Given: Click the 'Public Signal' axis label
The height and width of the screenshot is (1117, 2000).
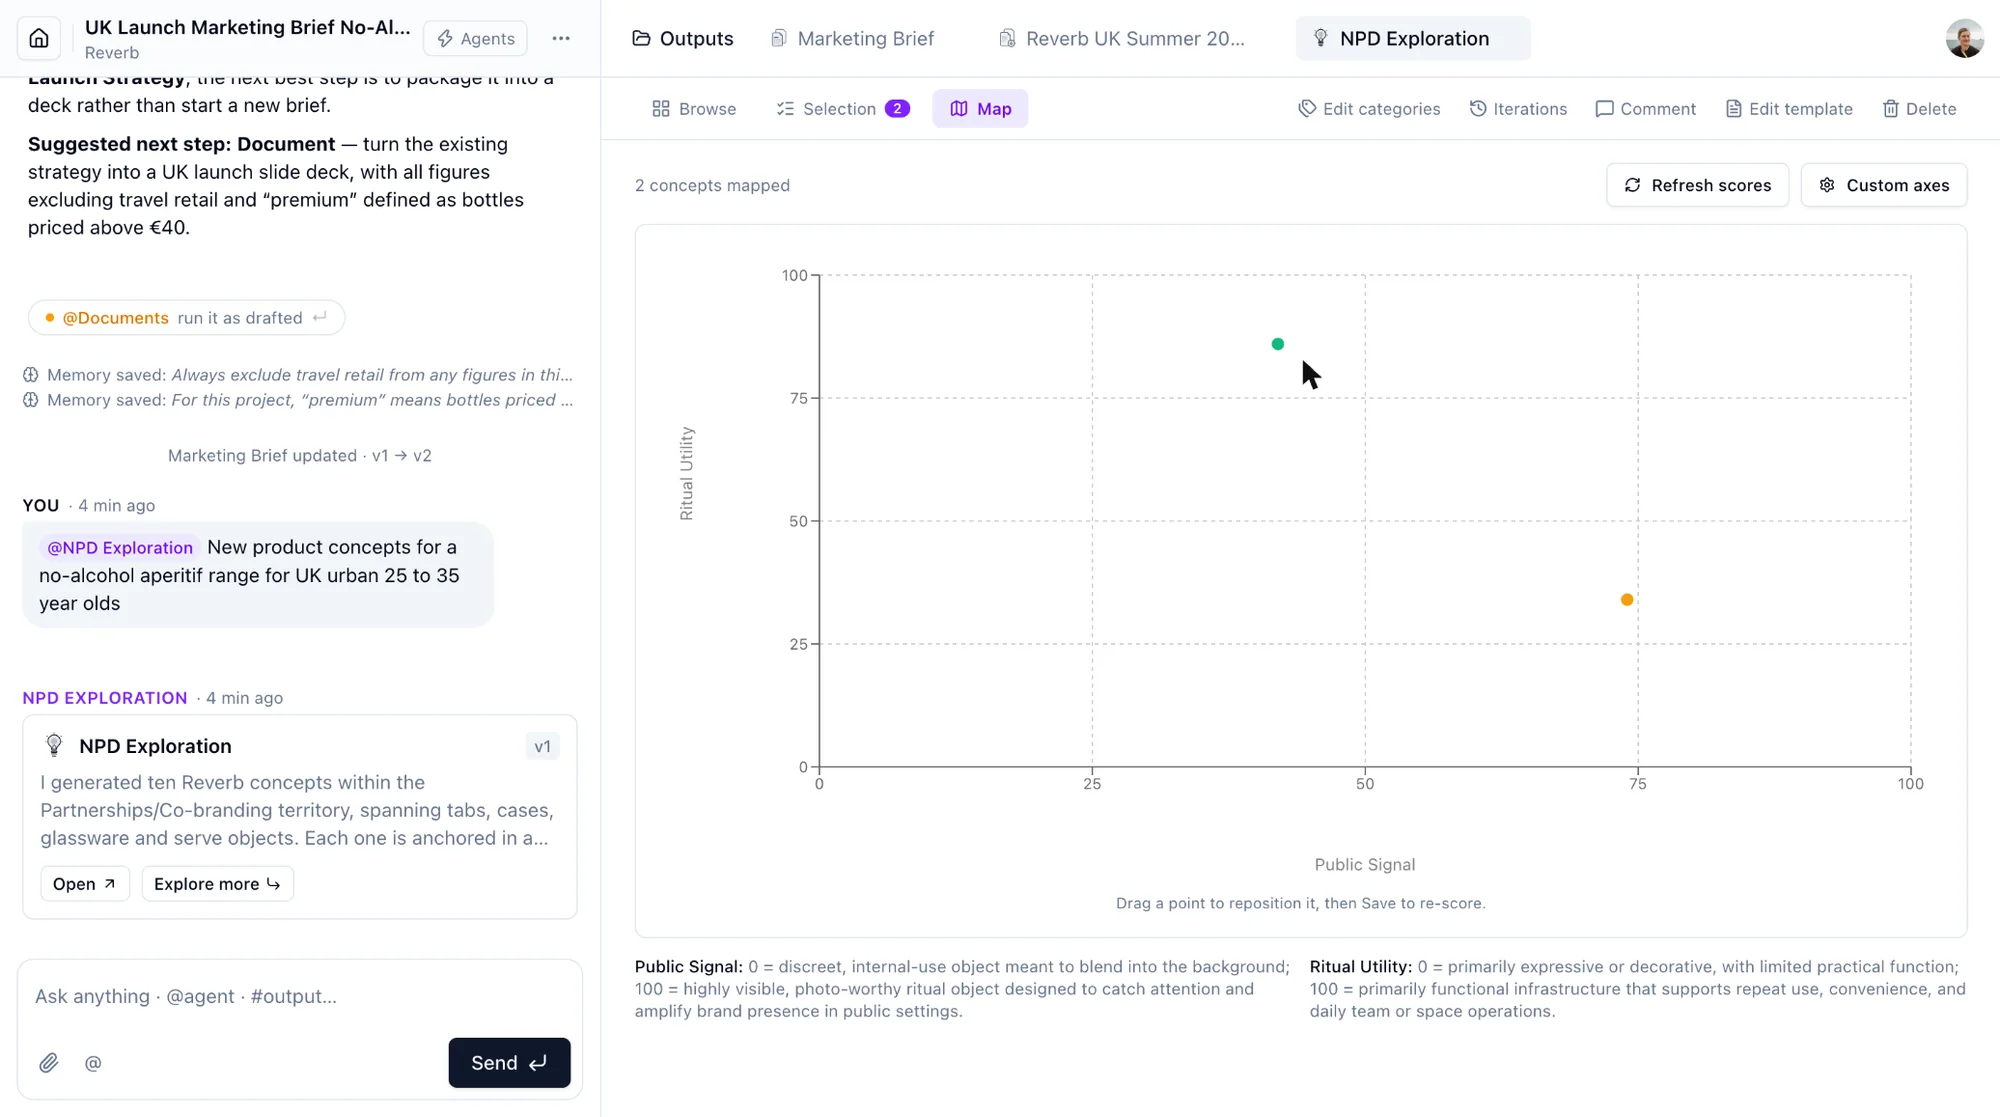Looking at the screenshot, I should click(1364, 864).
